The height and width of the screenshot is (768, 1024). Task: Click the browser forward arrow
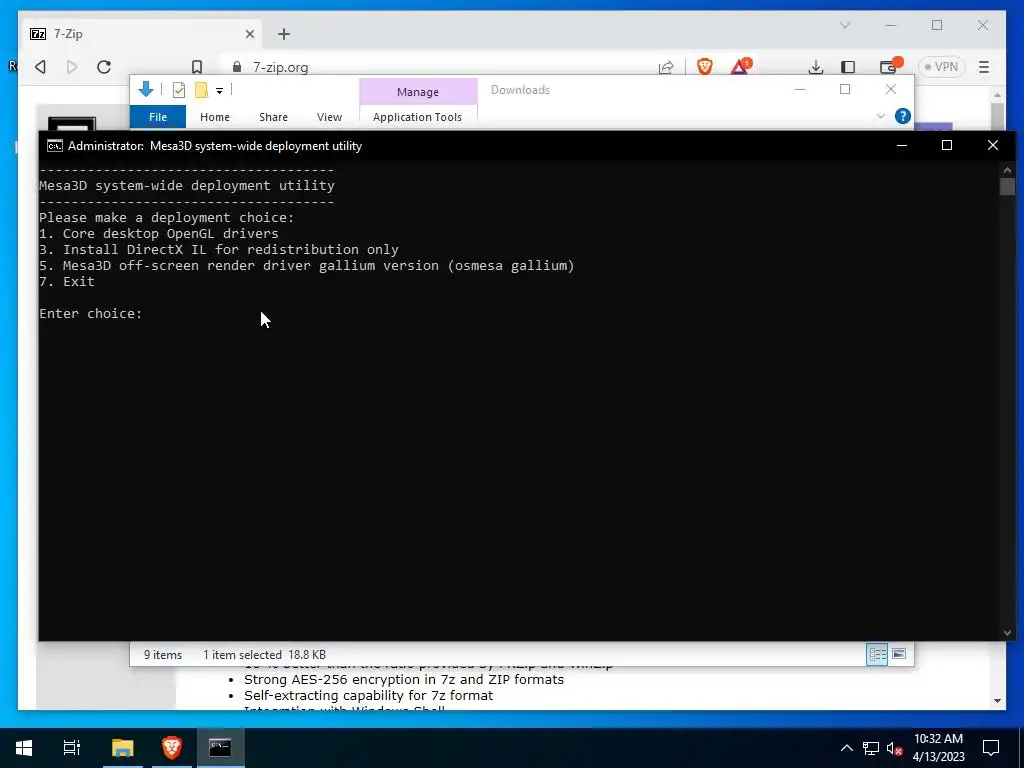(72, 67)
